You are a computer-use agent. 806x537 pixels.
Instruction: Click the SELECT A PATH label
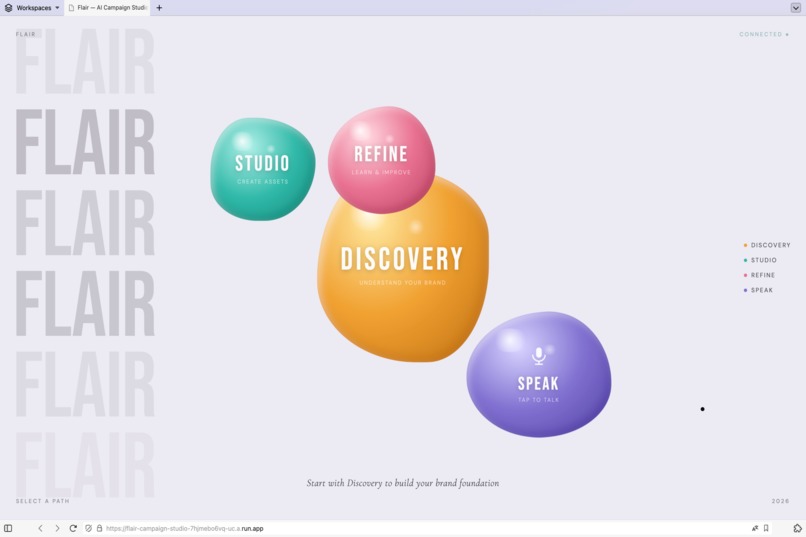coord(43,501)
